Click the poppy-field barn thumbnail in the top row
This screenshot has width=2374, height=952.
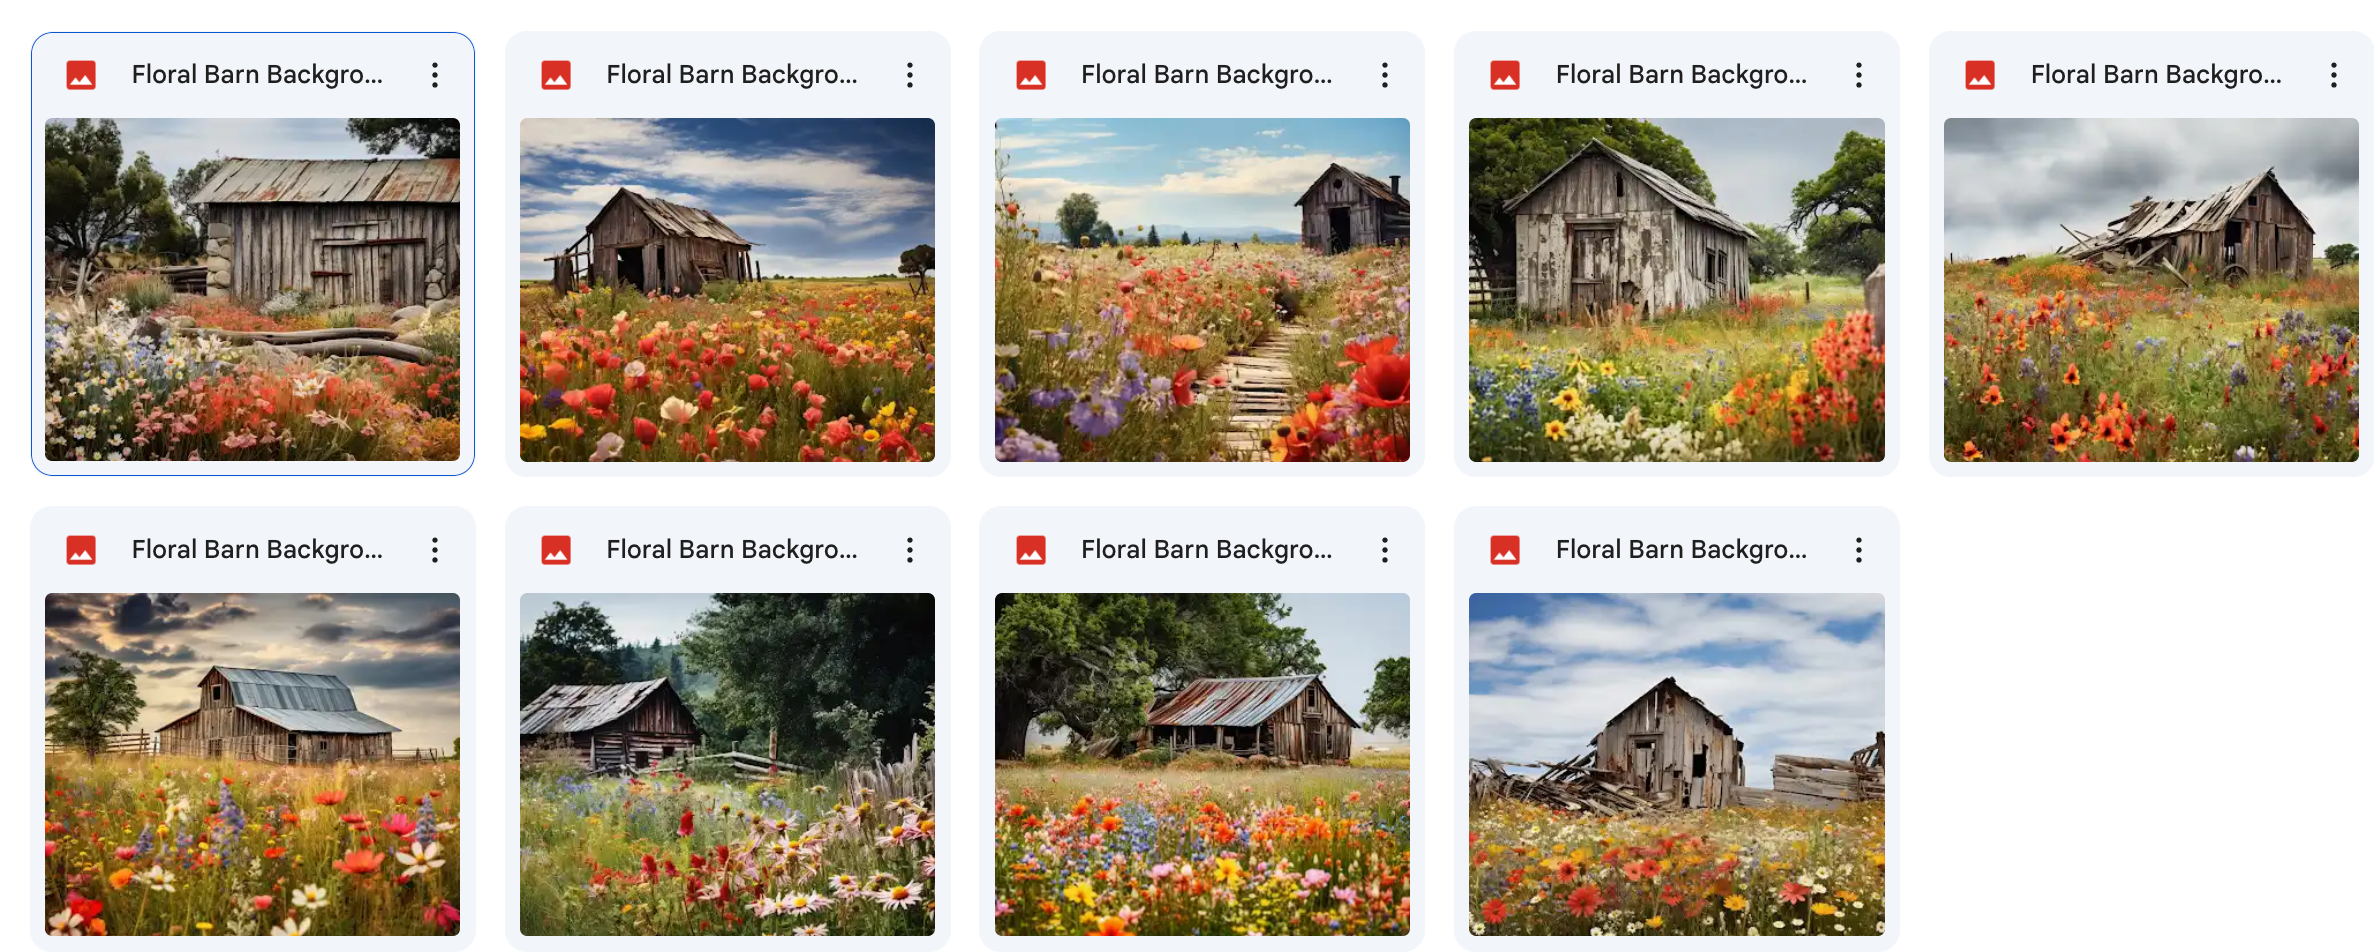727,291
